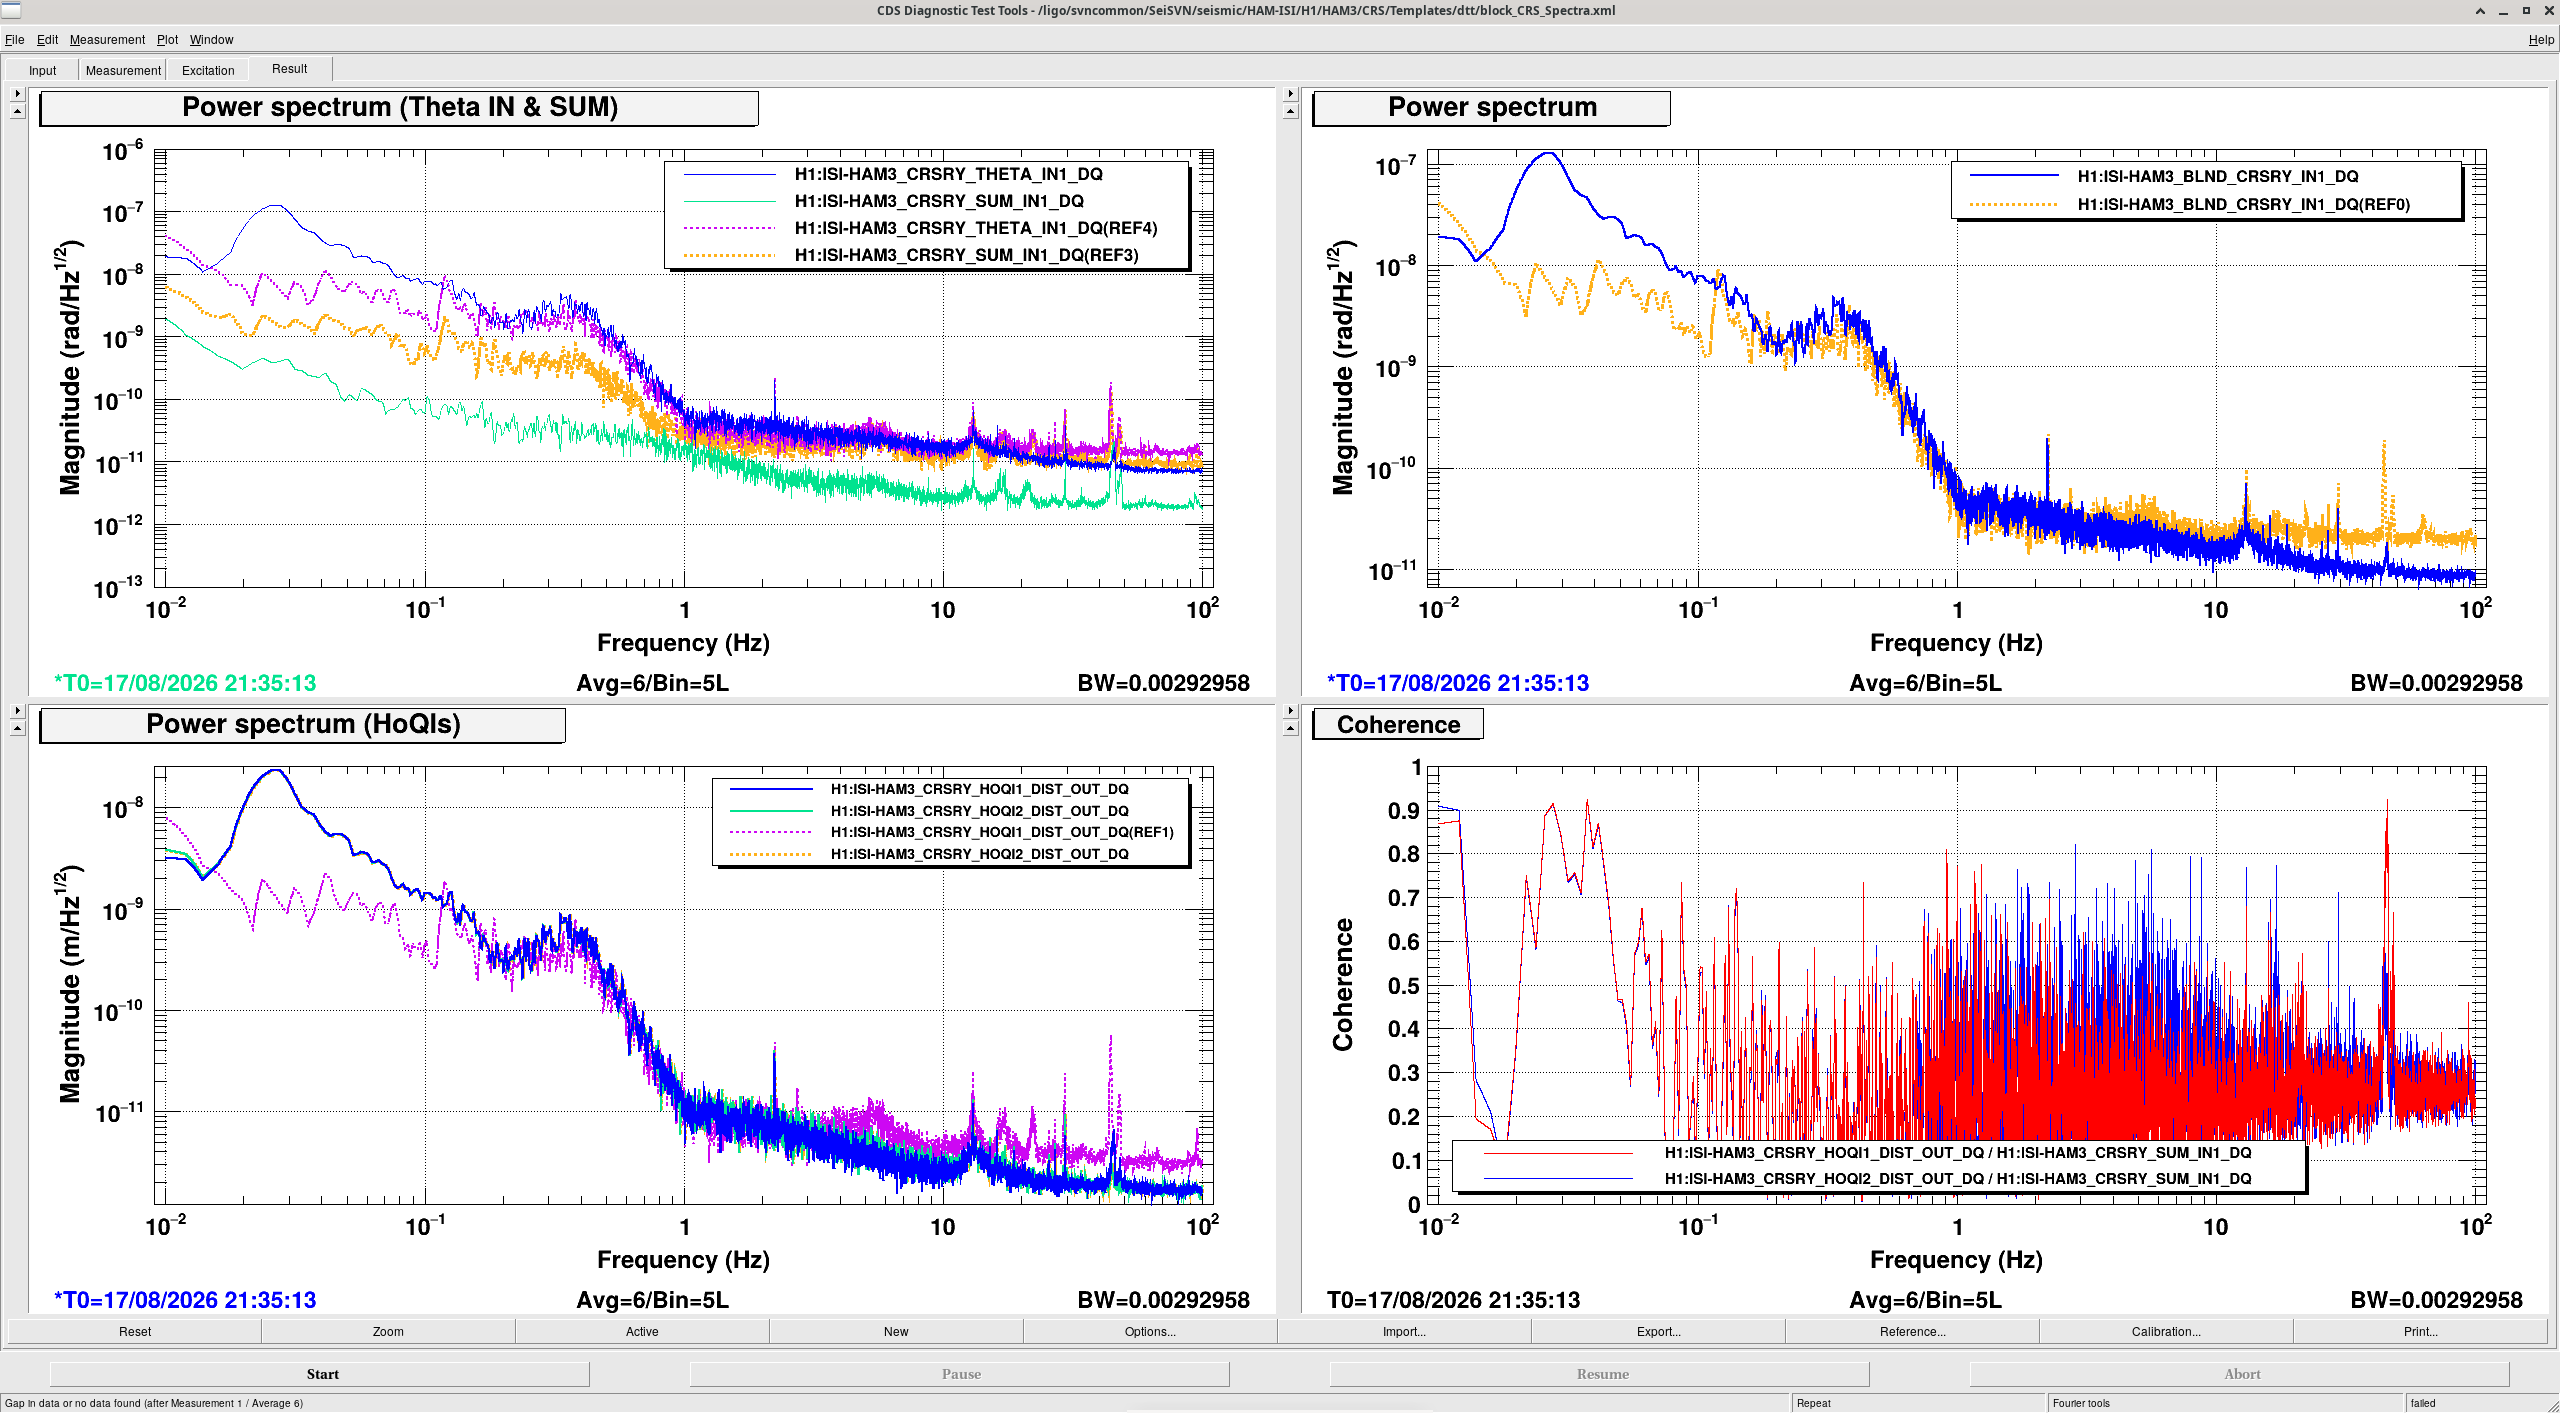Click up-arrow button beside Coherence plot
2560x1413 pixels.
[1290, 728]
